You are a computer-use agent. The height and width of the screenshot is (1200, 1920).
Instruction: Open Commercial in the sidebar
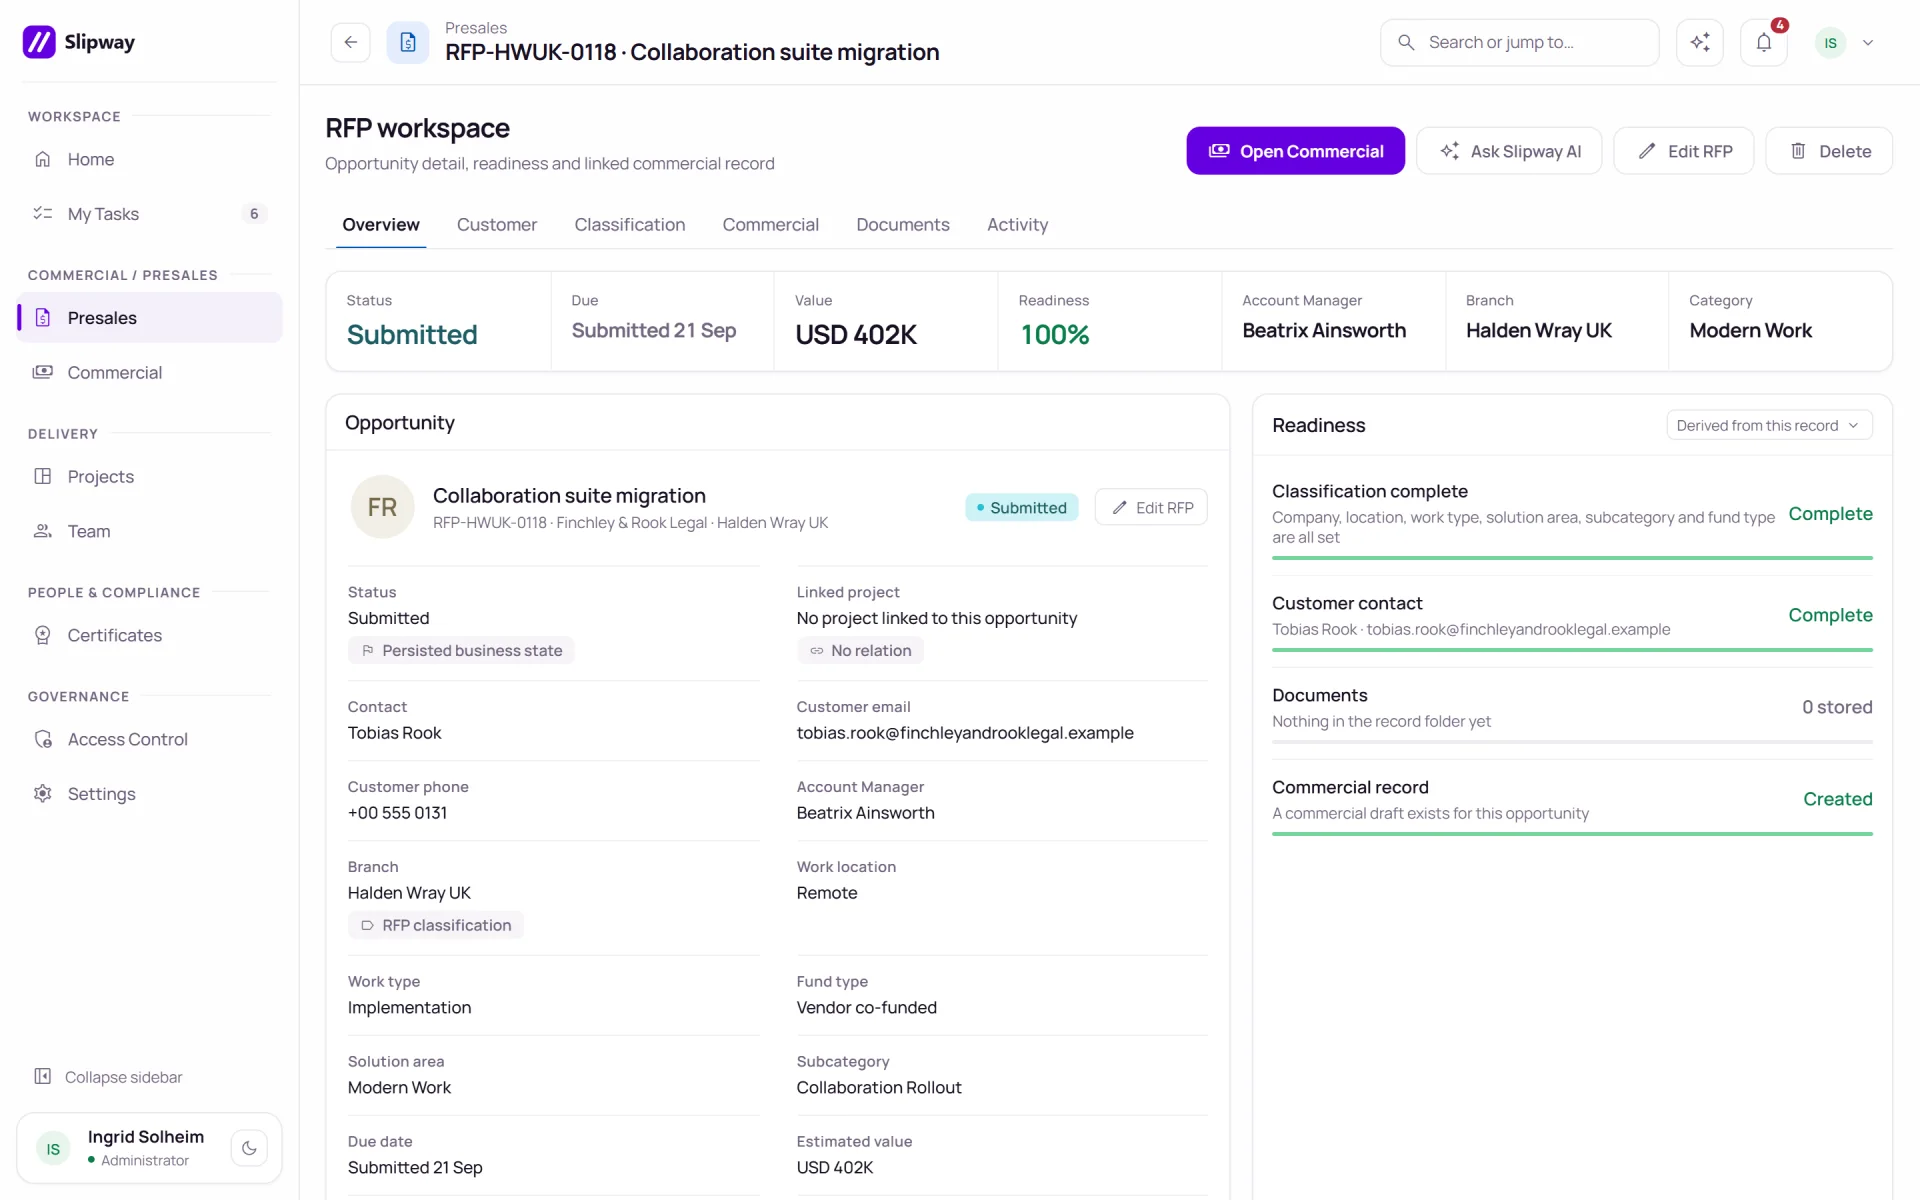tap(149, 372)
